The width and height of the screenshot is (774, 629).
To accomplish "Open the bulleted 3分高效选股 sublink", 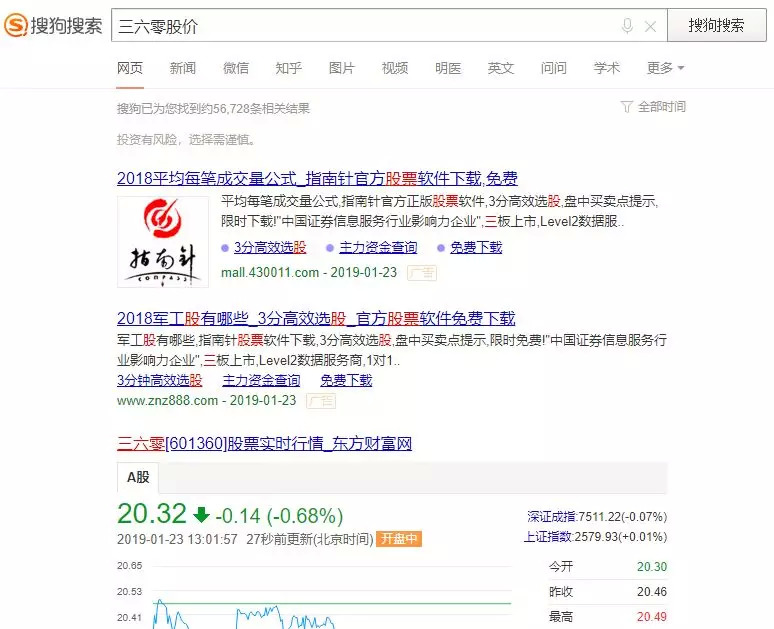I will 270,247.
